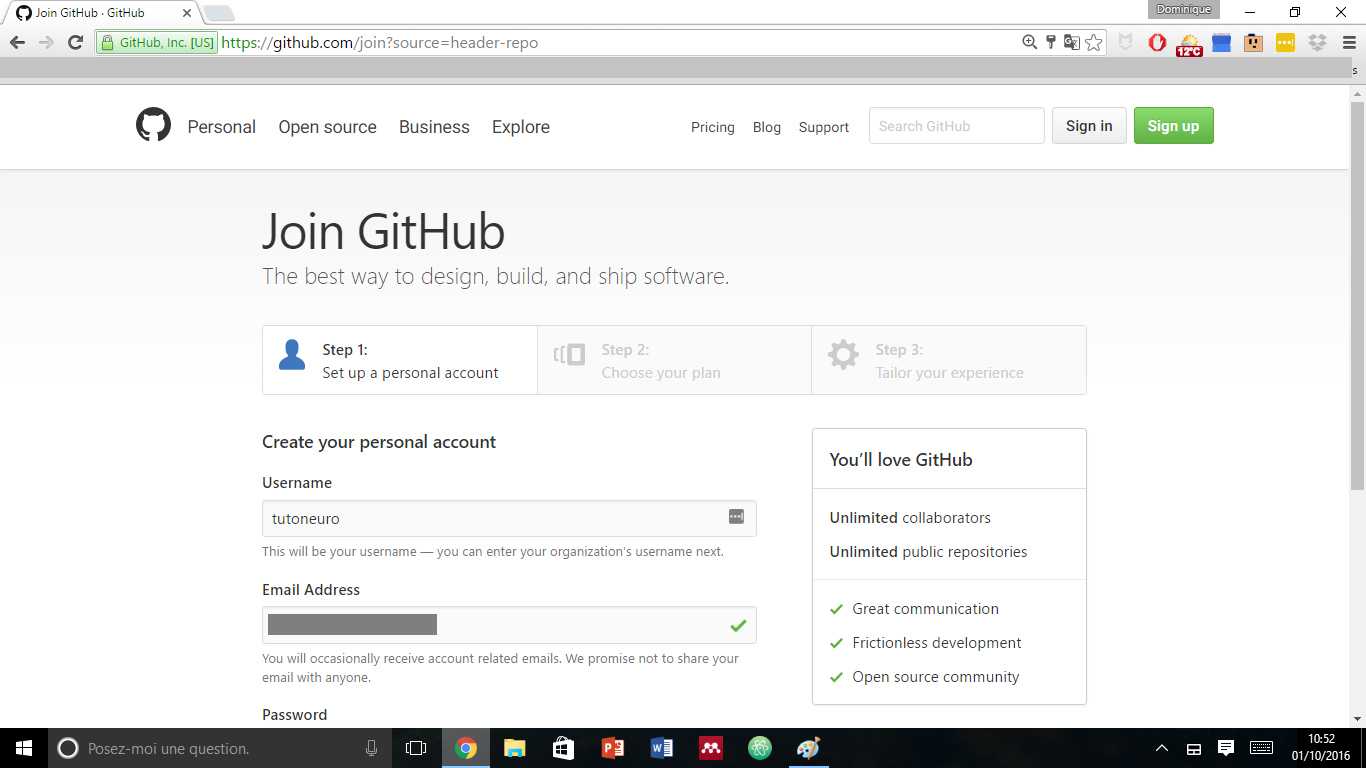Viewport: 1366px width, 768px height.
Task: Click the red AdBlock stop-hand extension icon
Action: coord(1157,43)
